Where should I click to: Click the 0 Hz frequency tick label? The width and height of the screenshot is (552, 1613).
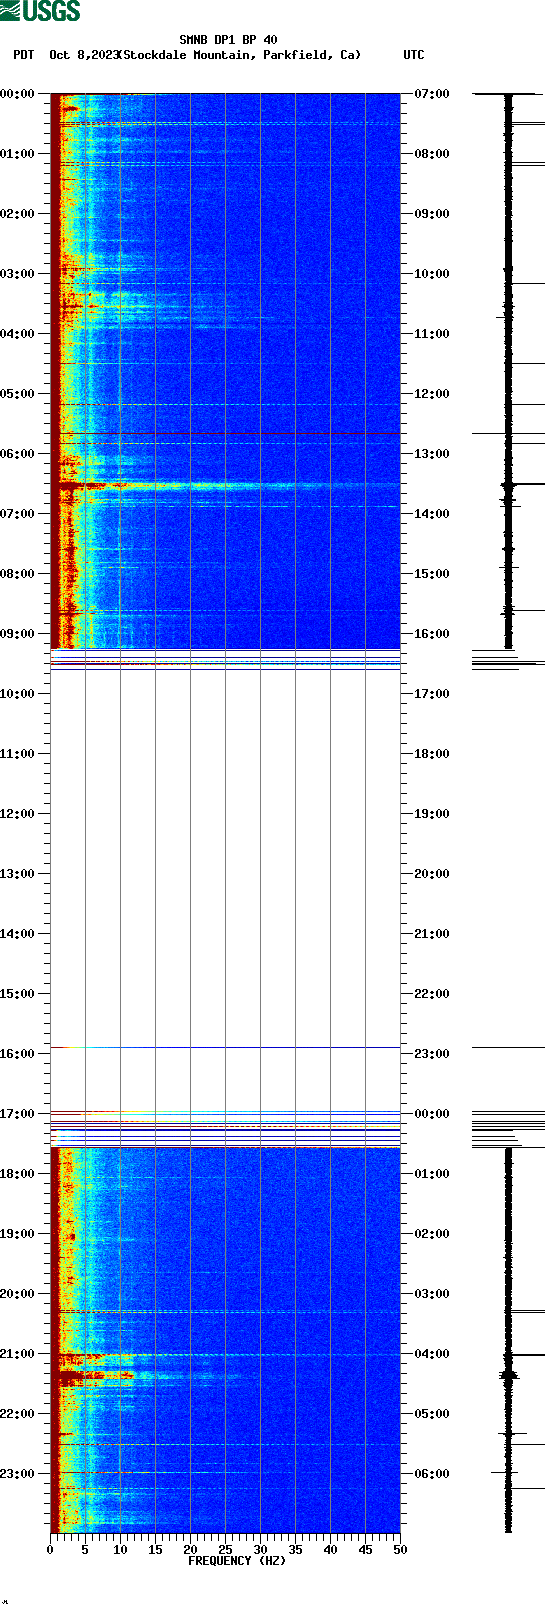coord(50,1550)
